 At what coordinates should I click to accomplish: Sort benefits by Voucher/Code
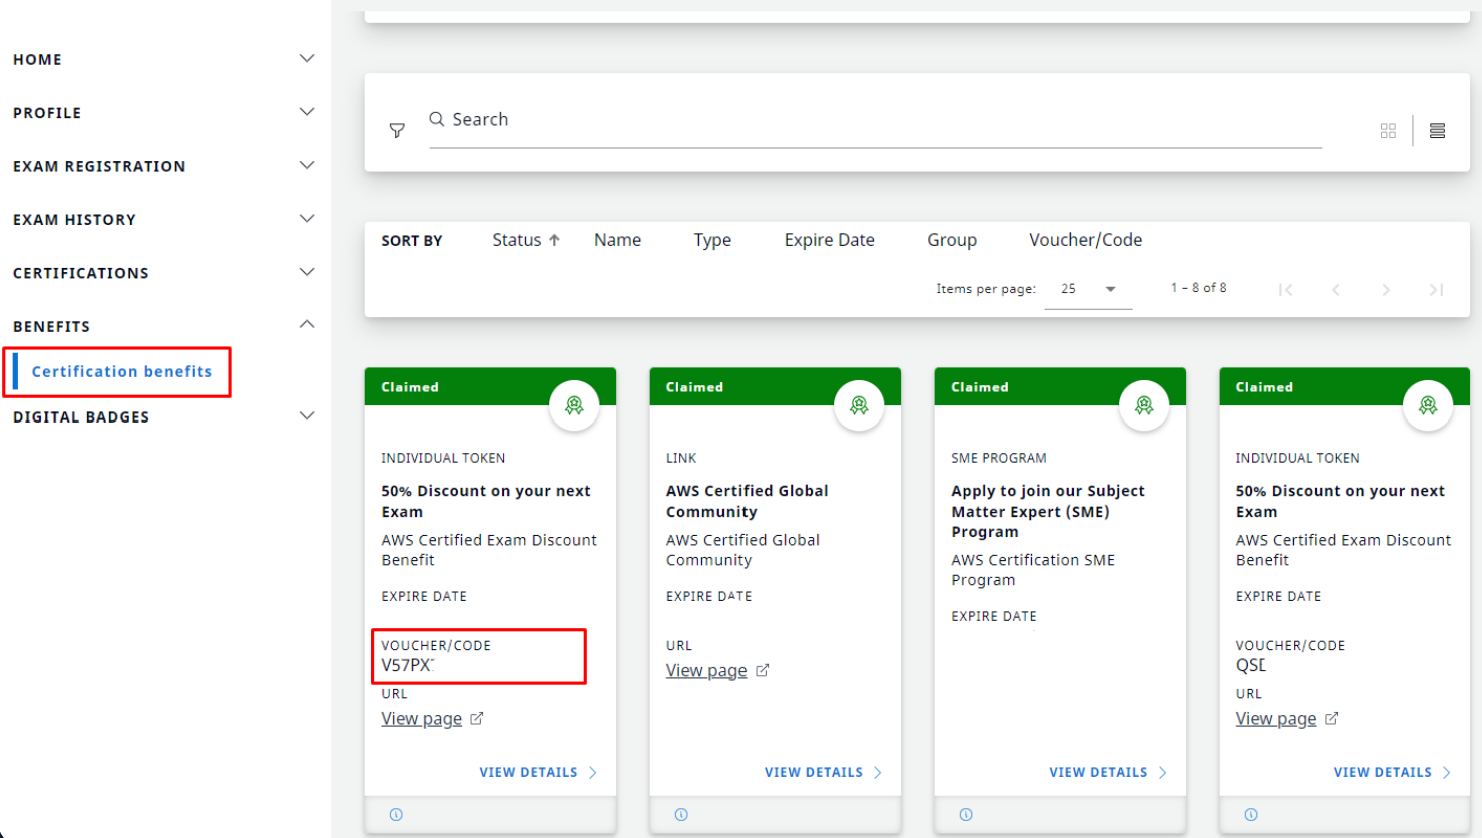(1085, 240)
